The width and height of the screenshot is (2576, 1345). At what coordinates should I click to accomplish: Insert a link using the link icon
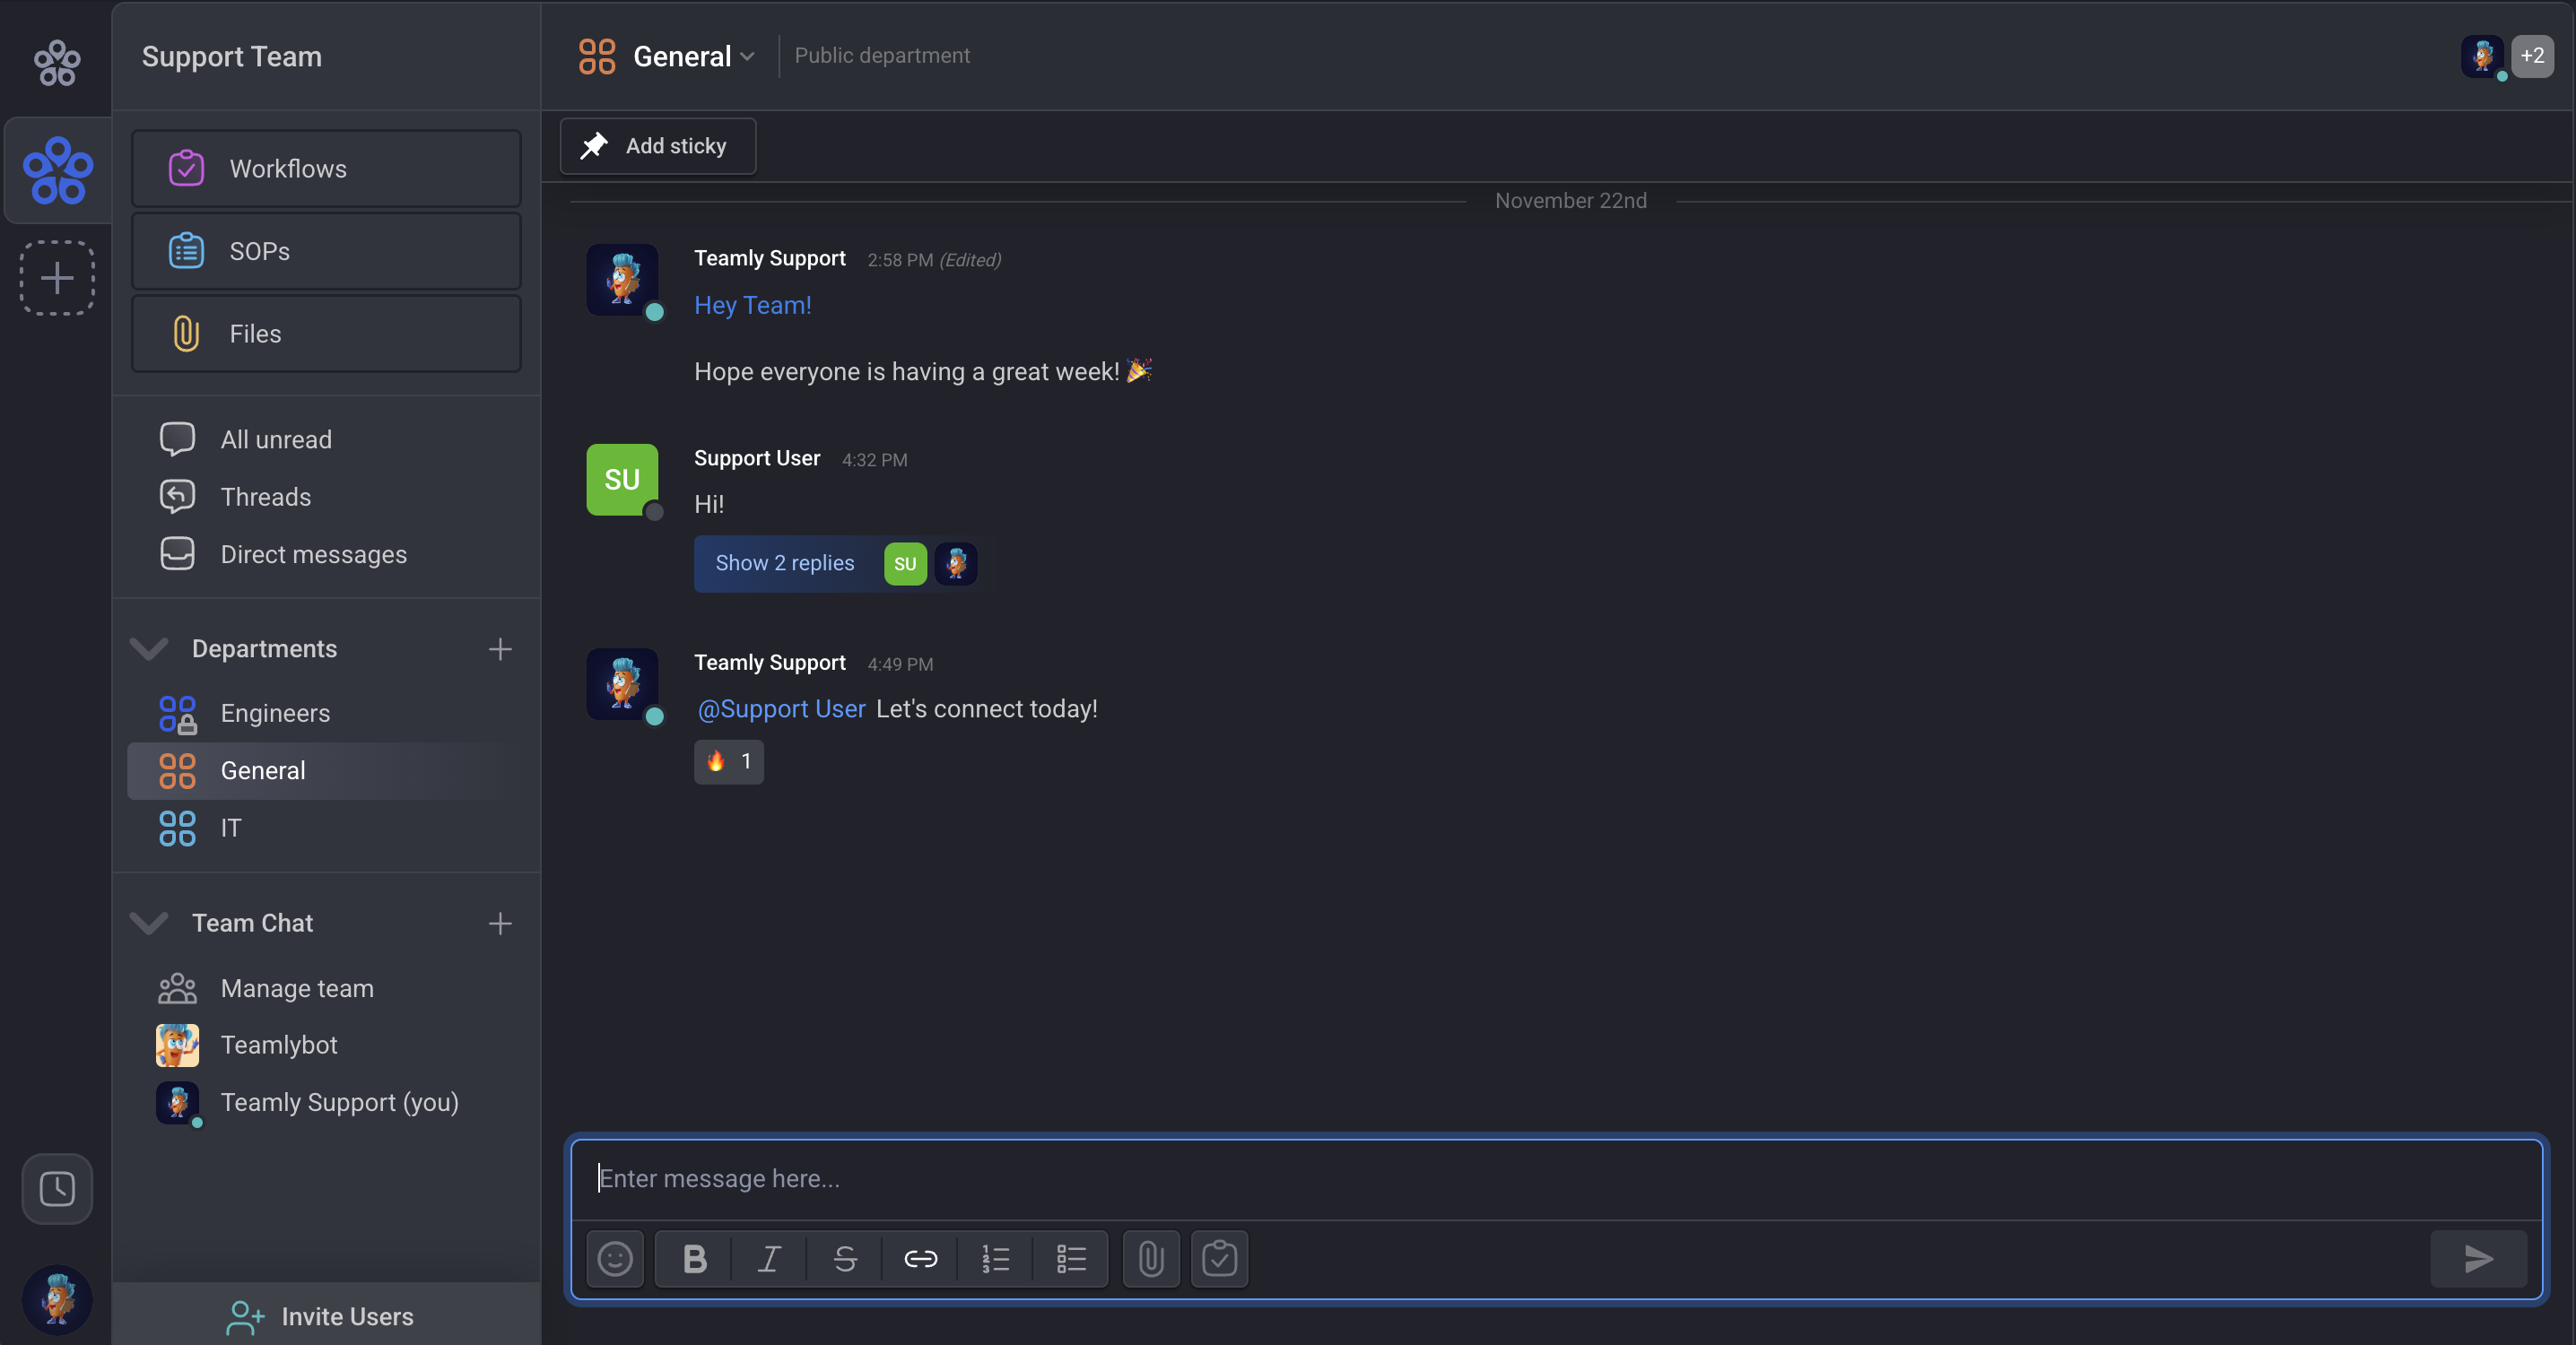pos(920,1258)
